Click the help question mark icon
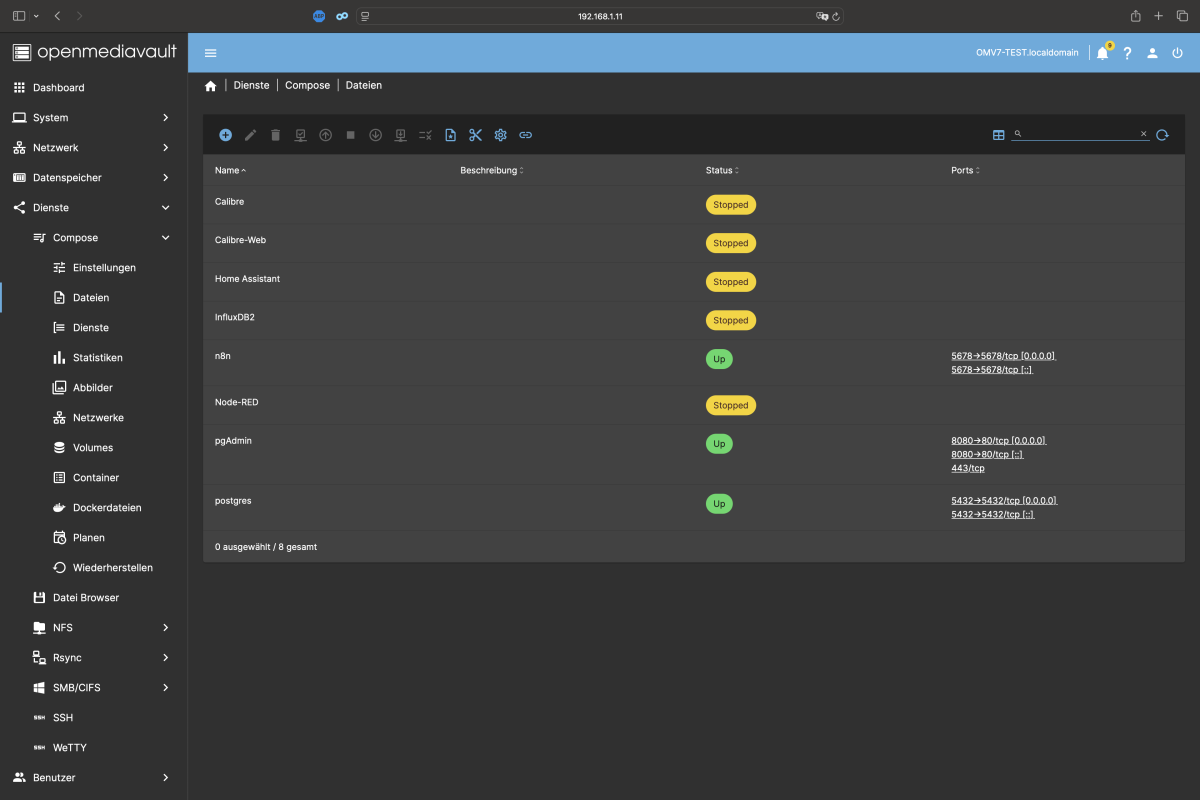 (1127, 53)
